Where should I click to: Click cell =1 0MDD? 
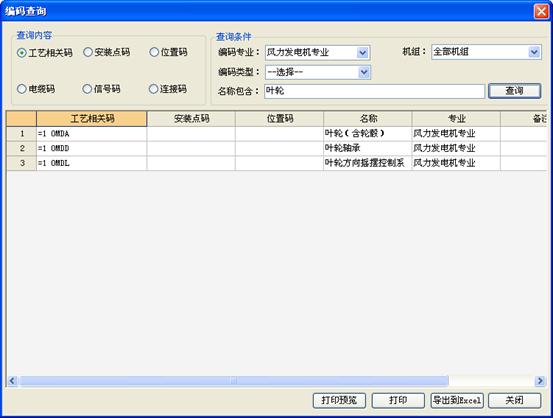[92, 149]
